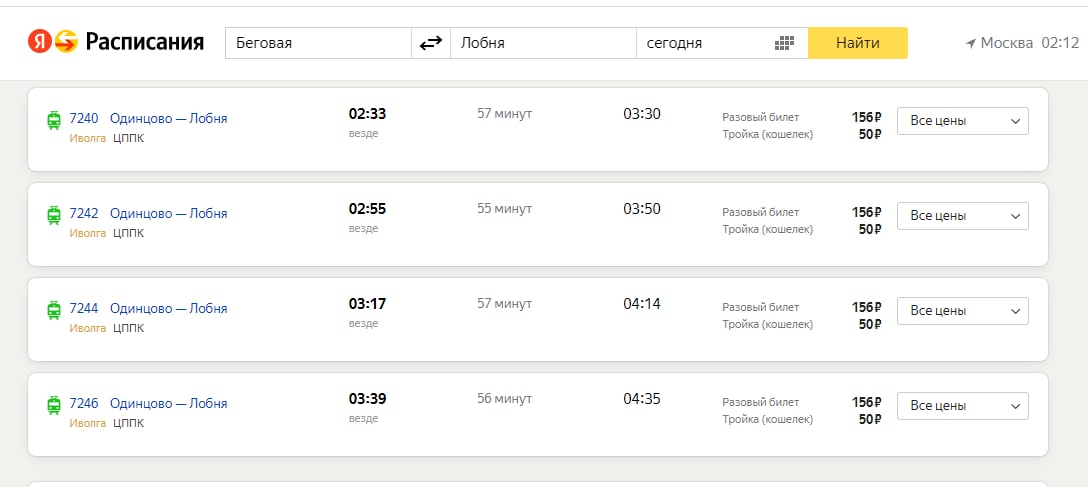Click green train icon for train 7240
The image size is (1088, 487).
point(53,119)
